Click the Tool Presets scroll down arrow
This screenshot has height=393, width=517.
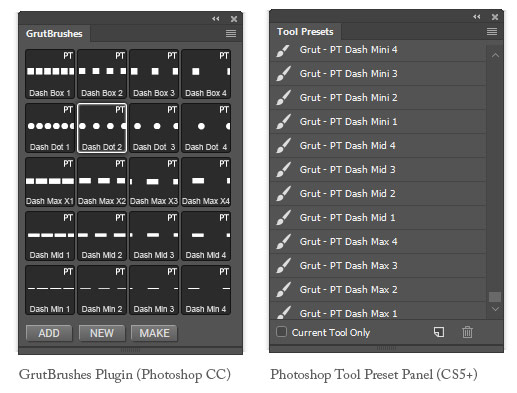click(x=495, y=309)
